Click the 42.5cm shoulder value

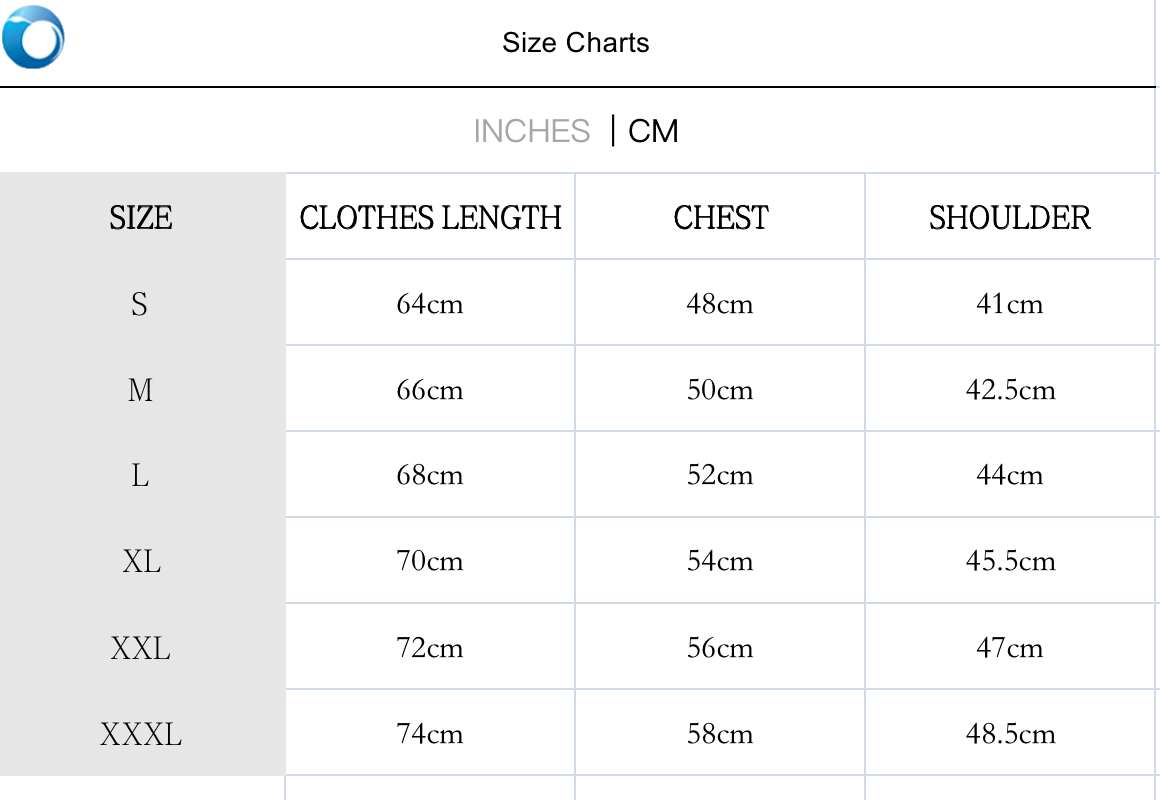[1010, 390]
